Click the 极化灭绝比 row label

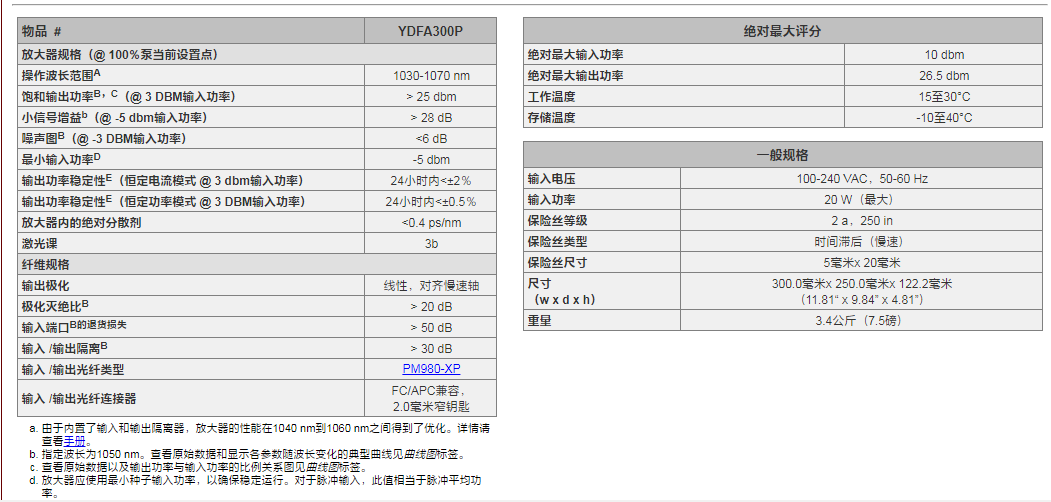pyautogui.click(x=56, y=306)
